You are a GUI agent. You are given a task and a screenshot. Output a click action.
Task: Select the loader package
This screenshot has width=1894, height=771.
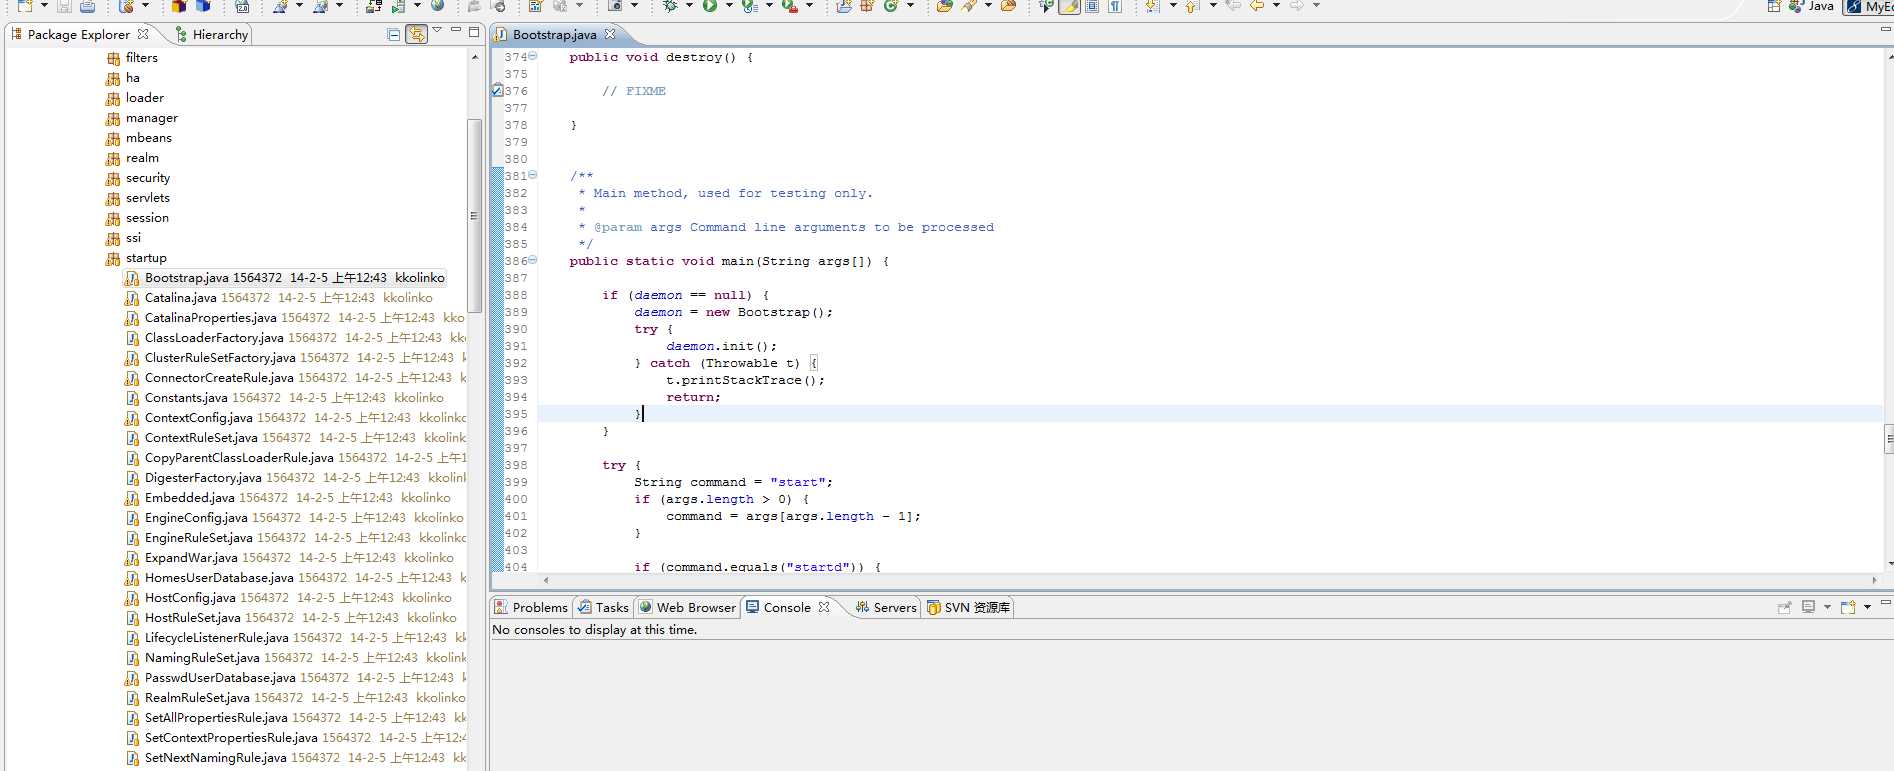(135, 98)
